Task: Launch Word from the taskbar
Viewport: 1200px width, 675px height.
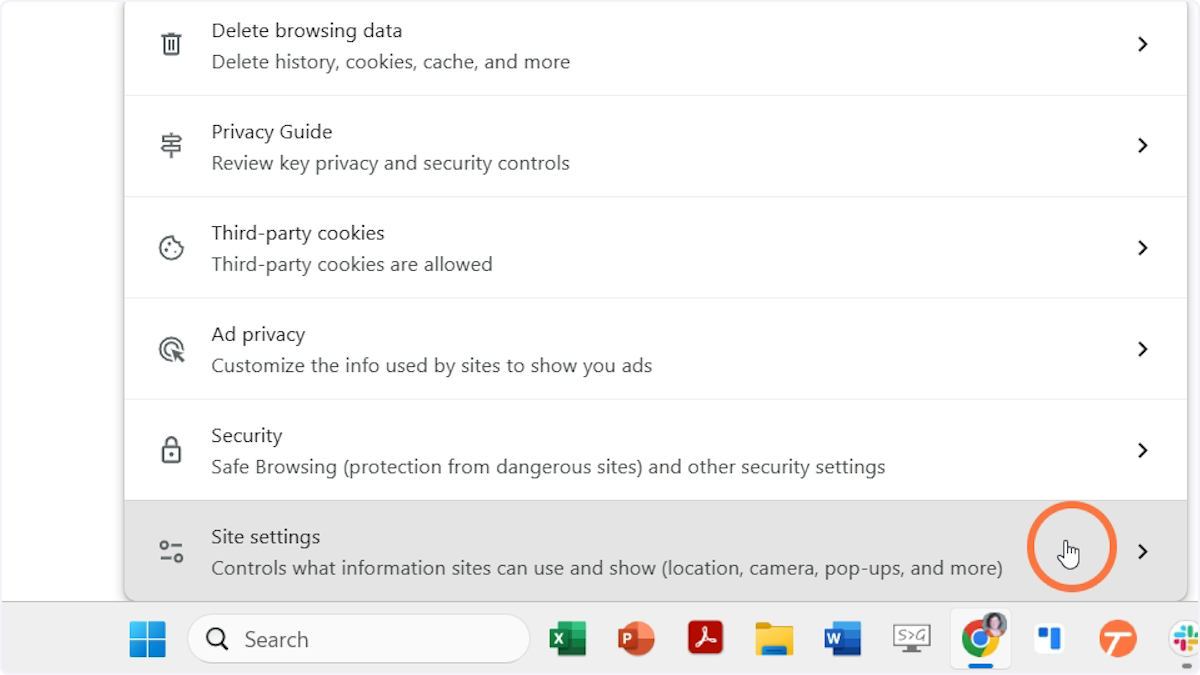Action: tap(842, 639)
